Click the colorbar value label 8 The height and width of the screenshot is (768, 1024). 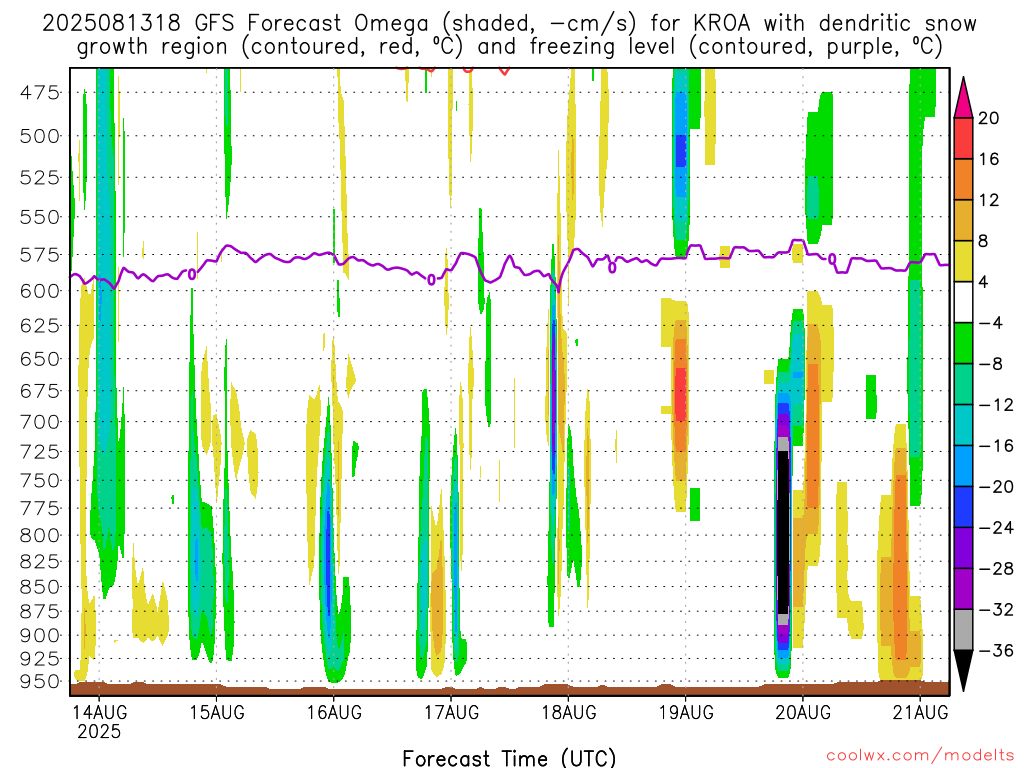tap(984, 242)
